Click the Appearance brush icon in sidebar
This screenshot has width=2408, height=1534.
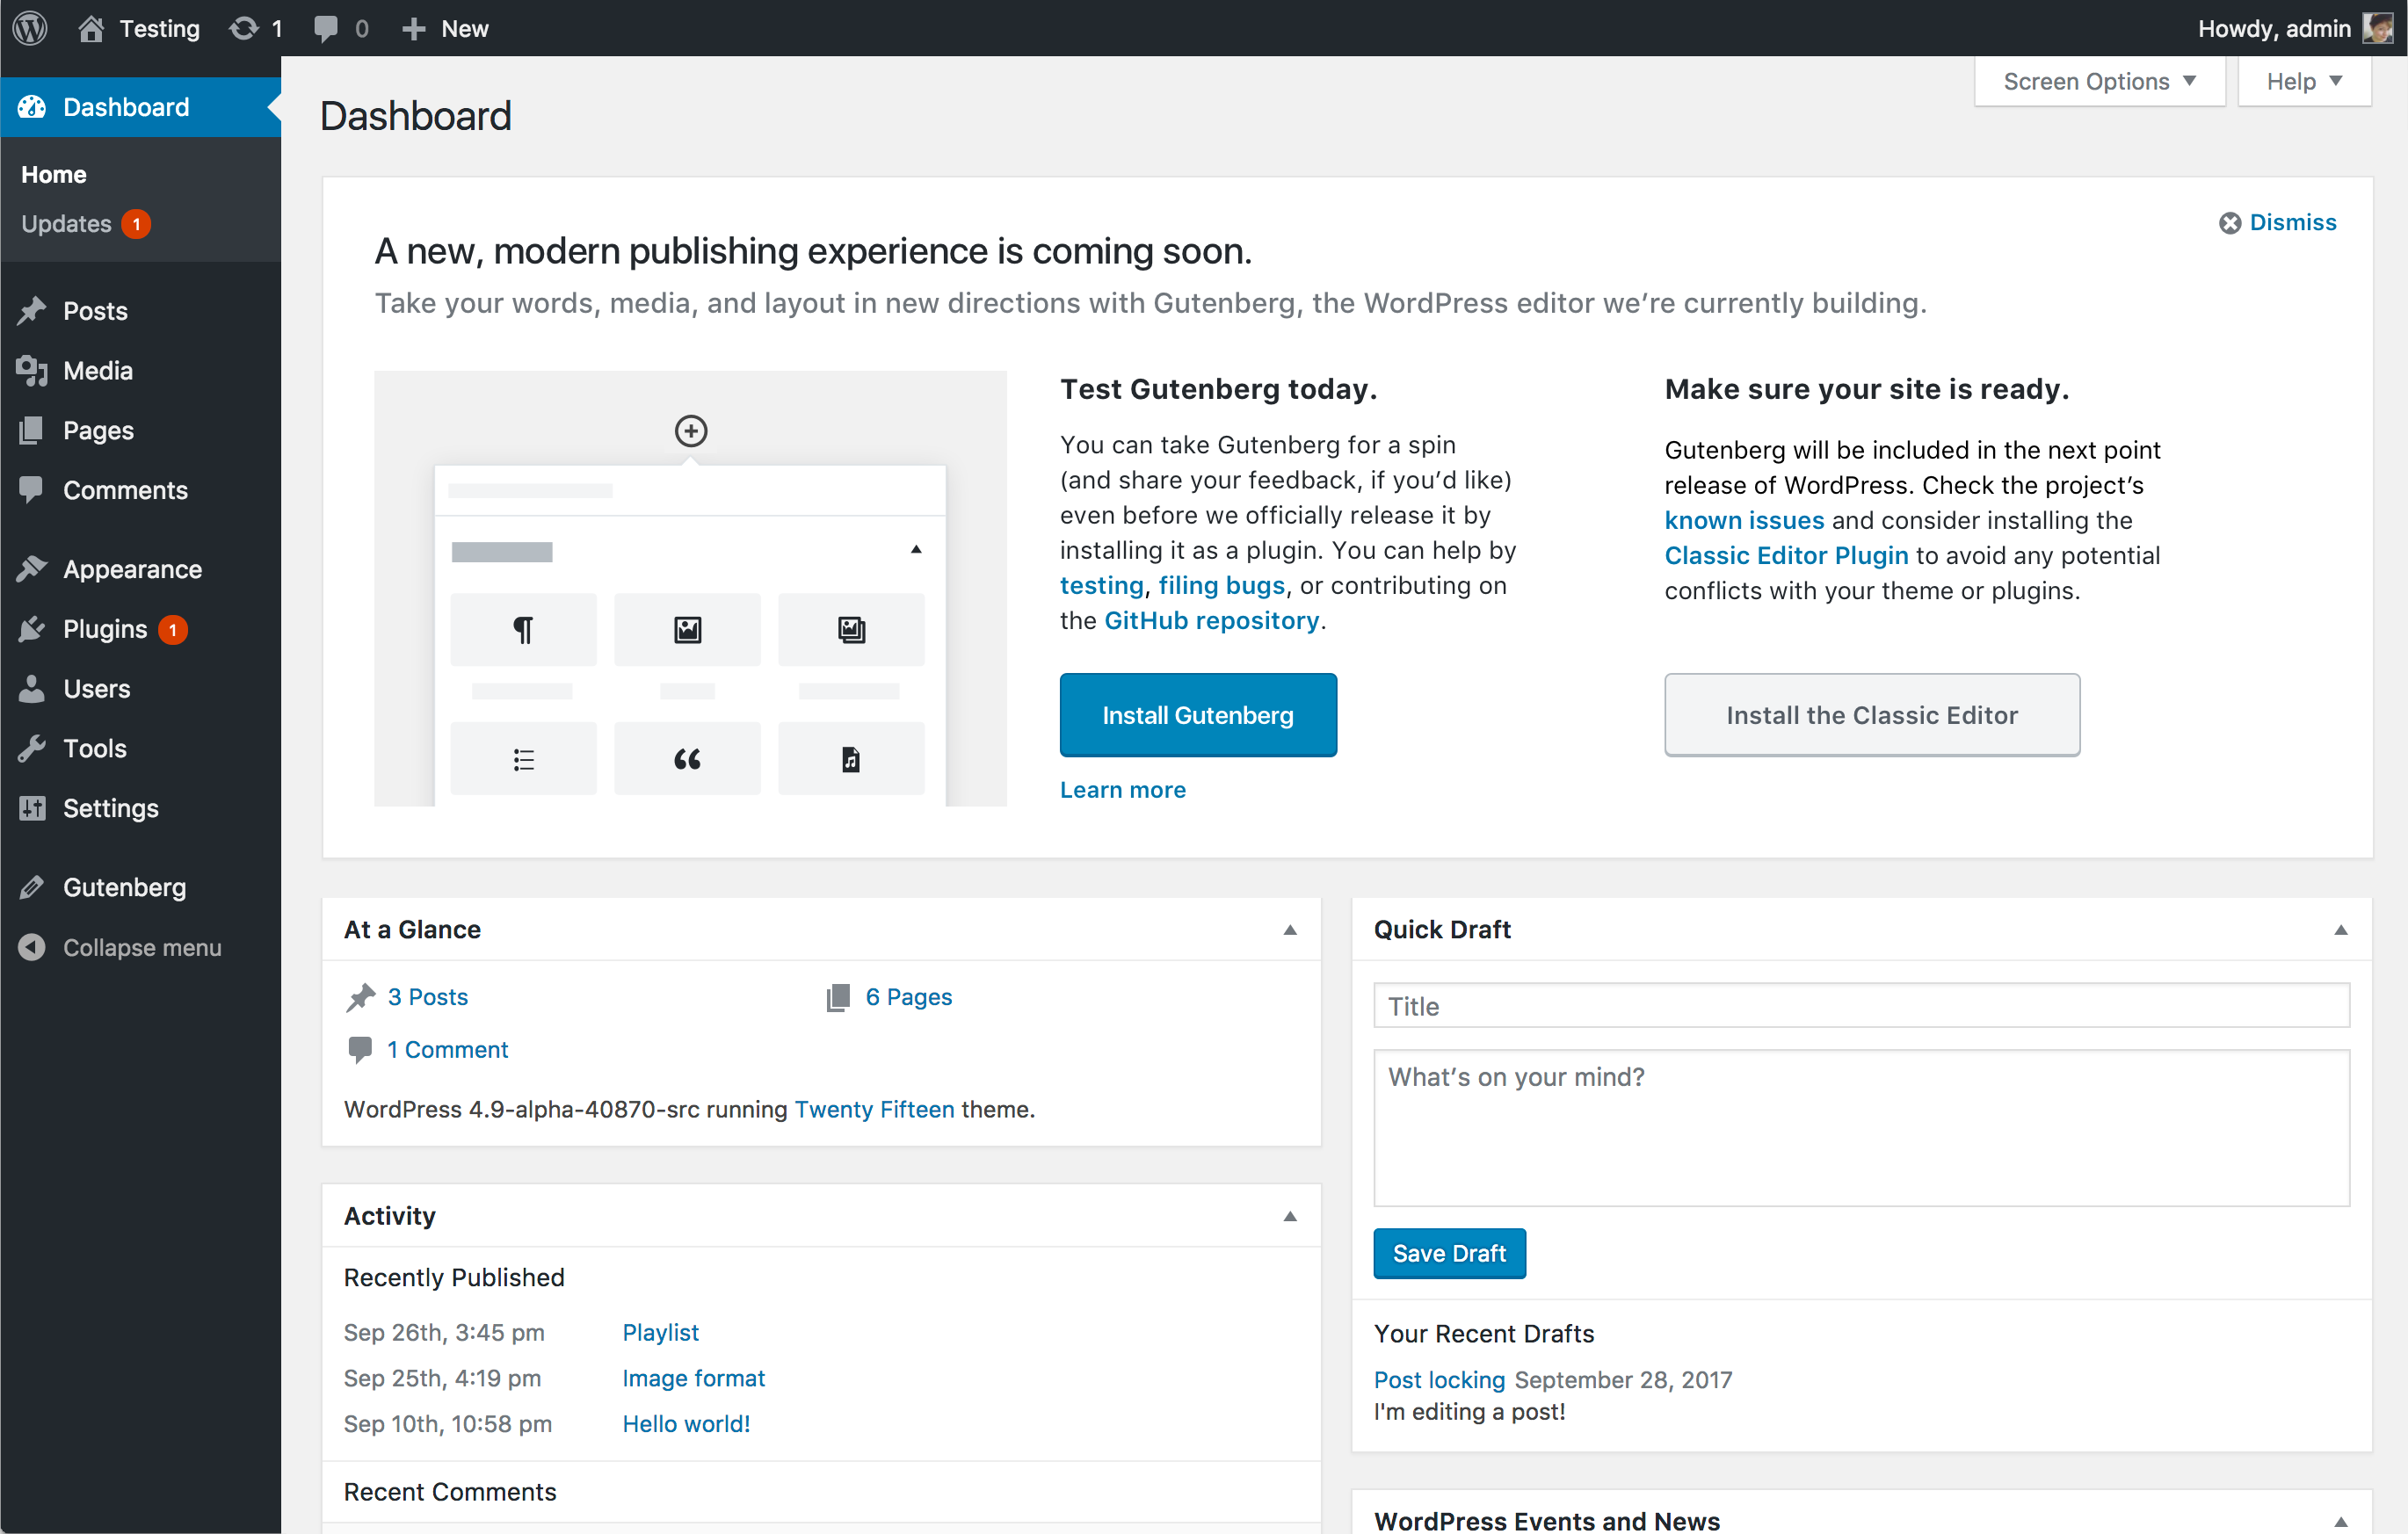[32, 569]
